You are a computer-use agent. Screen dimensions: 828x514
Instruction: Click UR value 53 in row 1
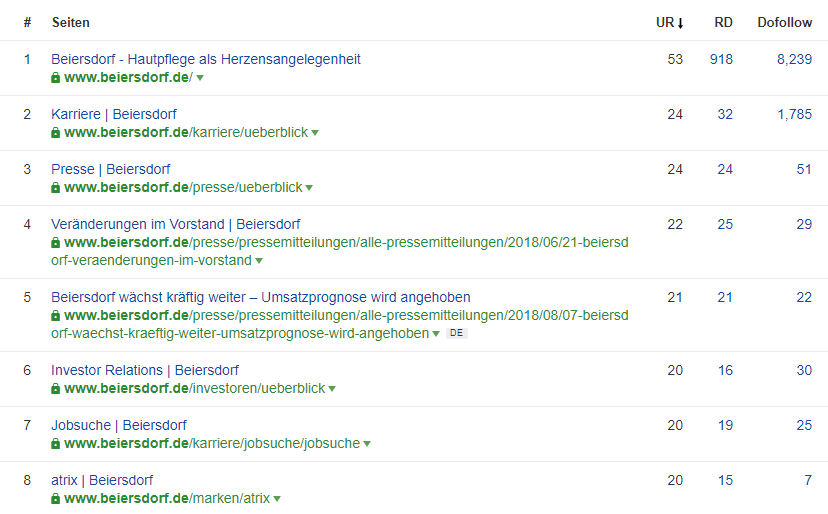coord(675,59)
